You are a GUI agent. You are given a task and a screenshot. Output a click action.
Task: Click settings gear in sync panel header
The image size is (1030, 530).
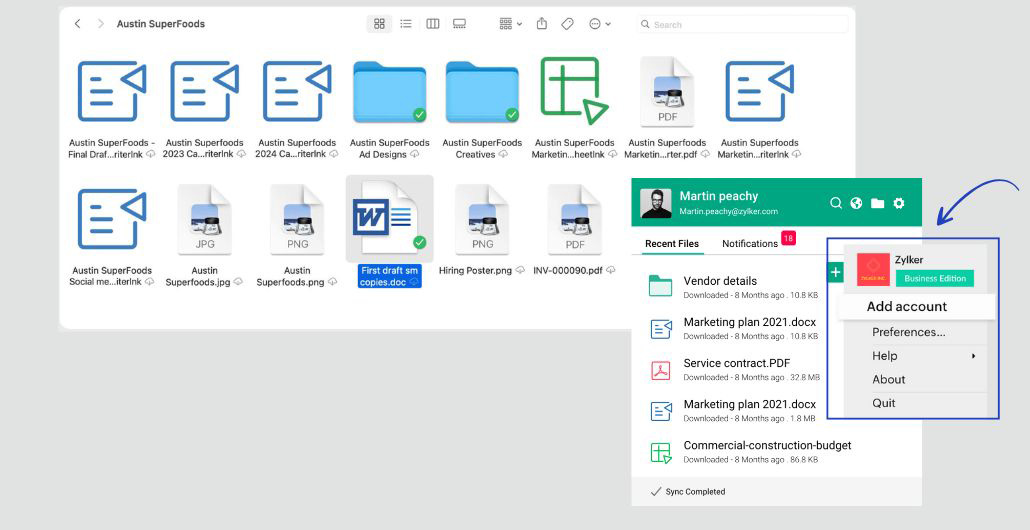coord(899,203)
